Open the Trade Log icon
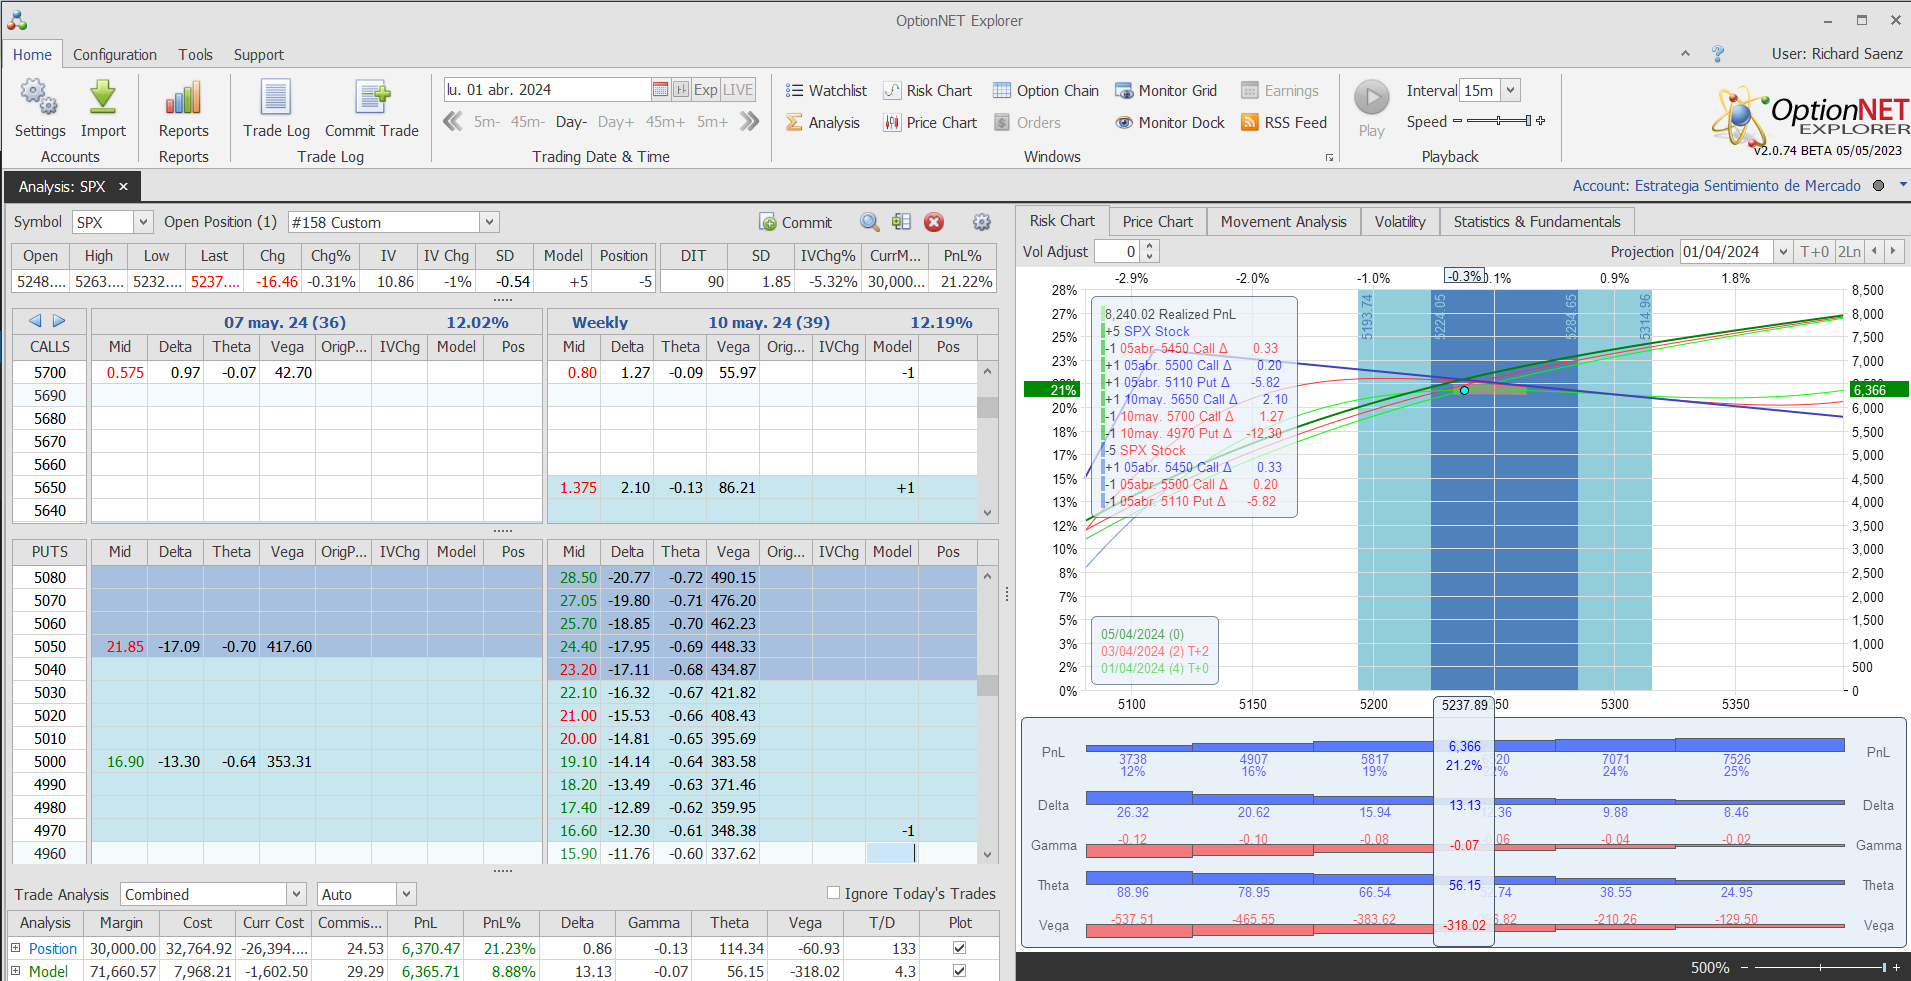1911x981 pixels. 276,98
